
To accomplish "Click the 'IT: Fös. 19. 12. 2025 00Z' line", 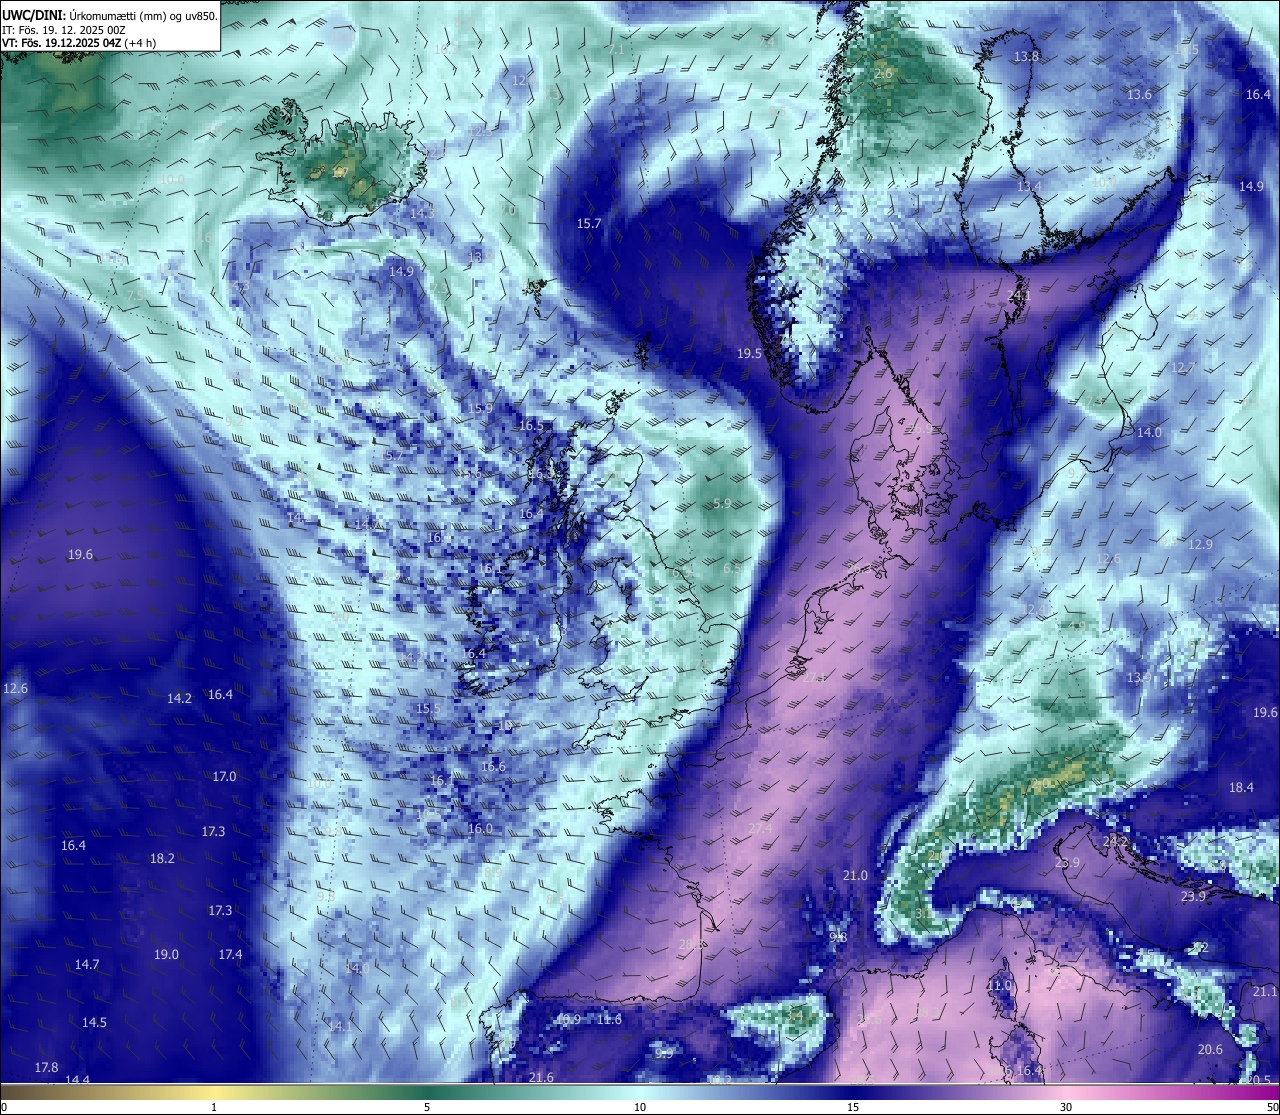I will 64,30.
